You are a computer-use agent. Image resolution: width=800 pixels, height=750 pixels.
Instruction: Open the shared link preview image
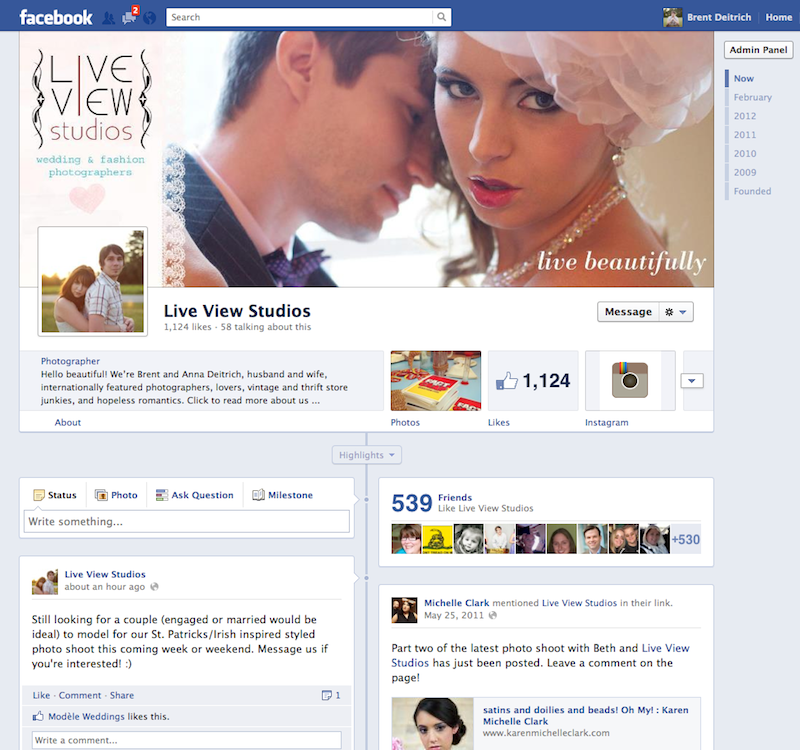[x=433, y=723]
